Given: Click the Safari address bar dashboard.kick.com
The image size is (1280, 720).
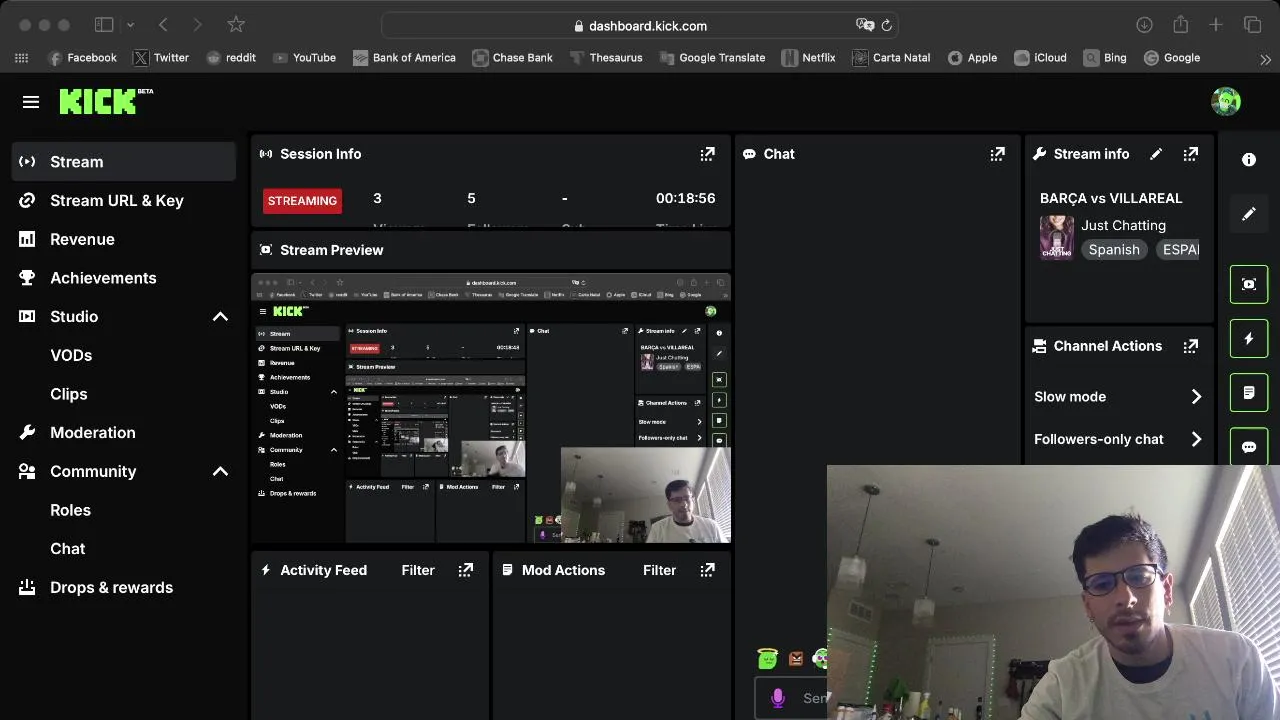Looking at the screenshot, I should tap(640, 26).
